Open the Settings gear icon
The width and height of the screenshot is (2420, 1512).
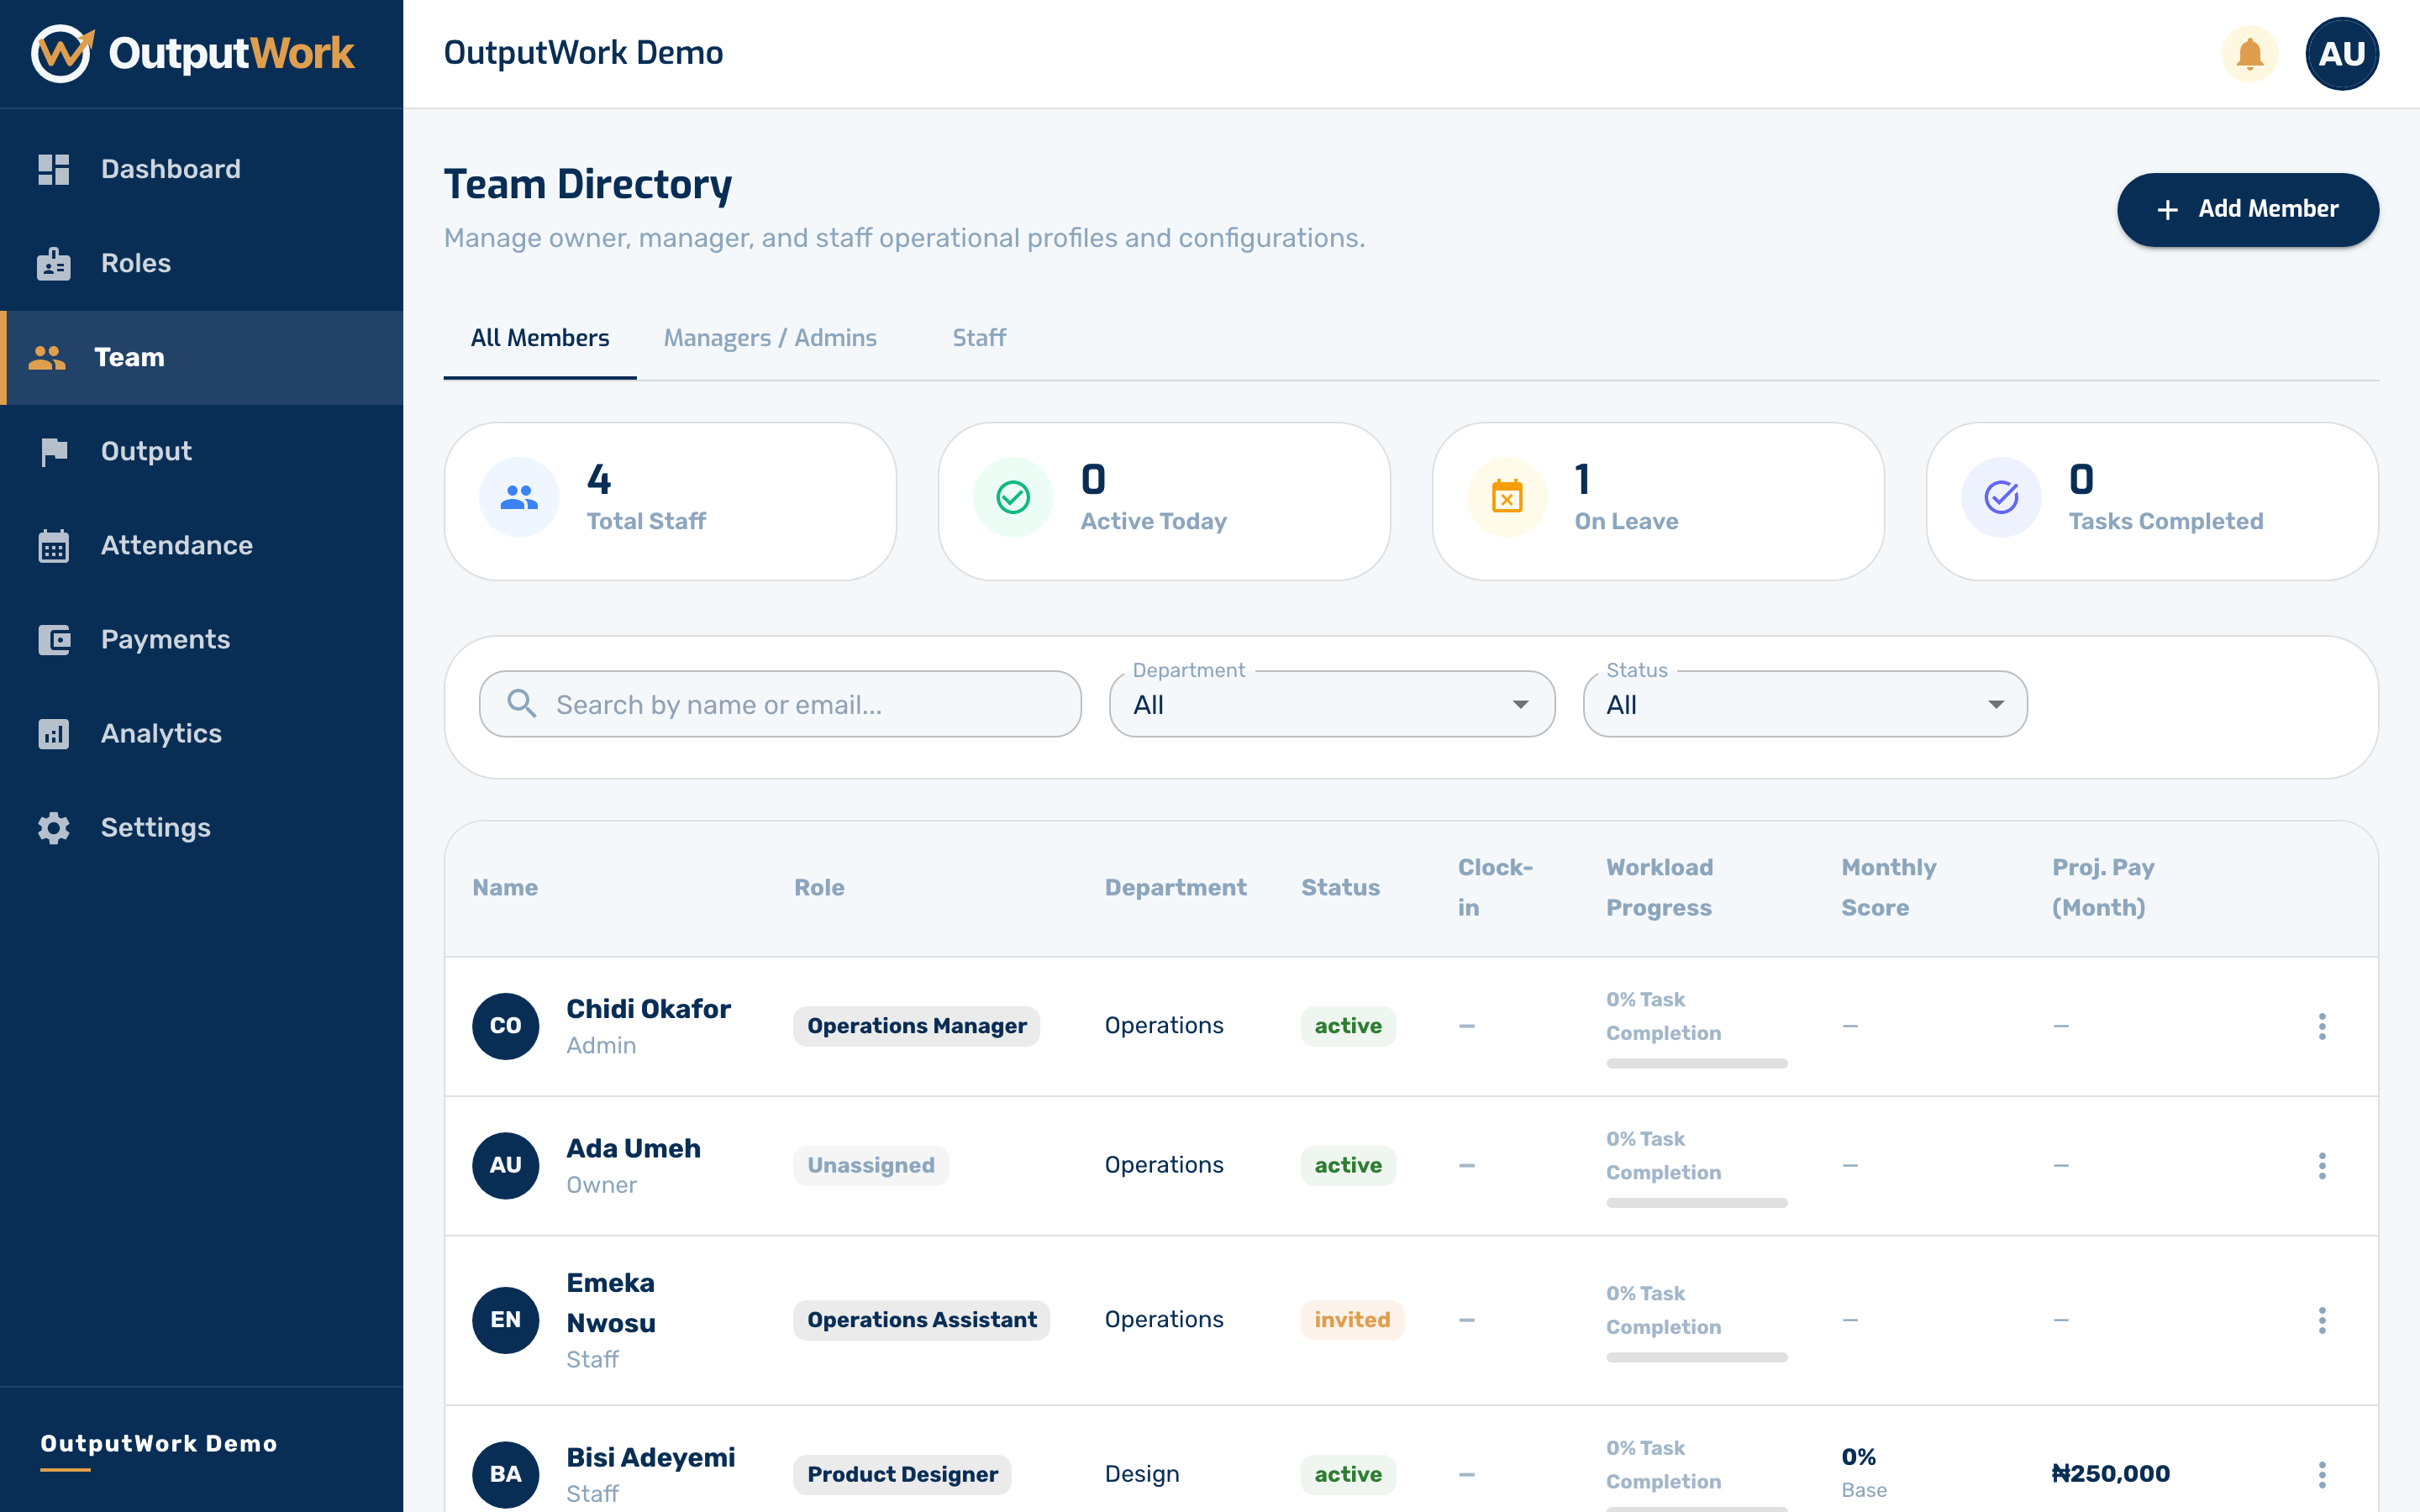[x=54, y=827]
